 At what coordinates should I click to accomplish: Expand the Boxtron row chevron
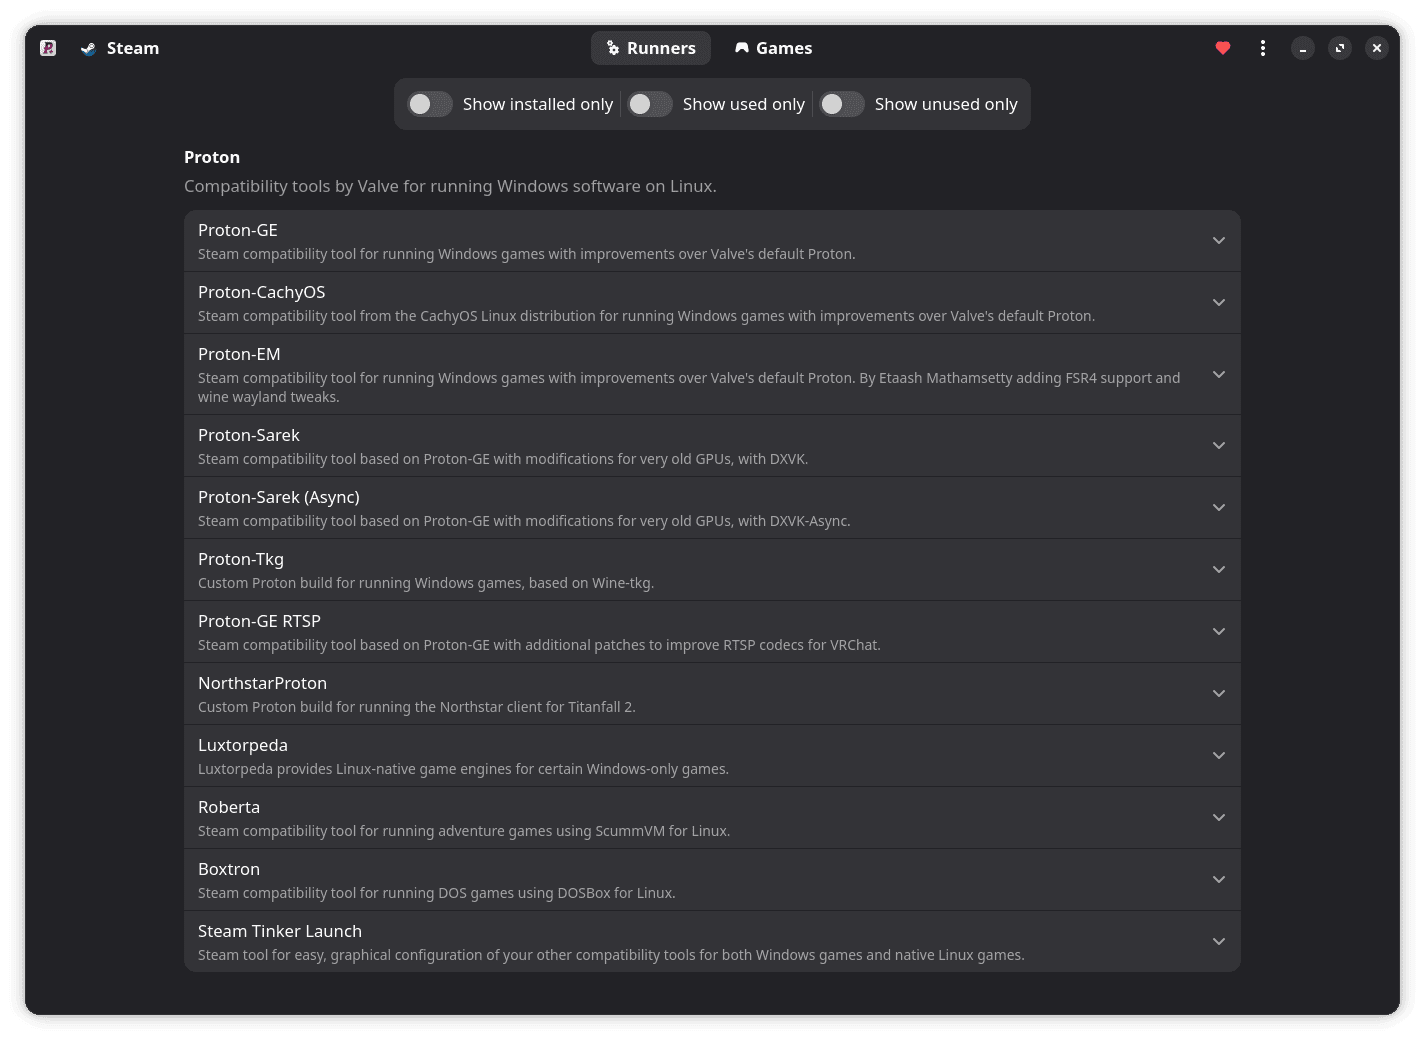pos(1218,880)
